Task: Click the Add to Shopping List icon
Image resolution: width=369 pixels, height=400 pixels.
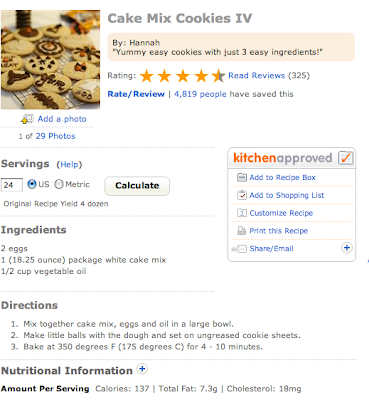Action: [241, 195]
